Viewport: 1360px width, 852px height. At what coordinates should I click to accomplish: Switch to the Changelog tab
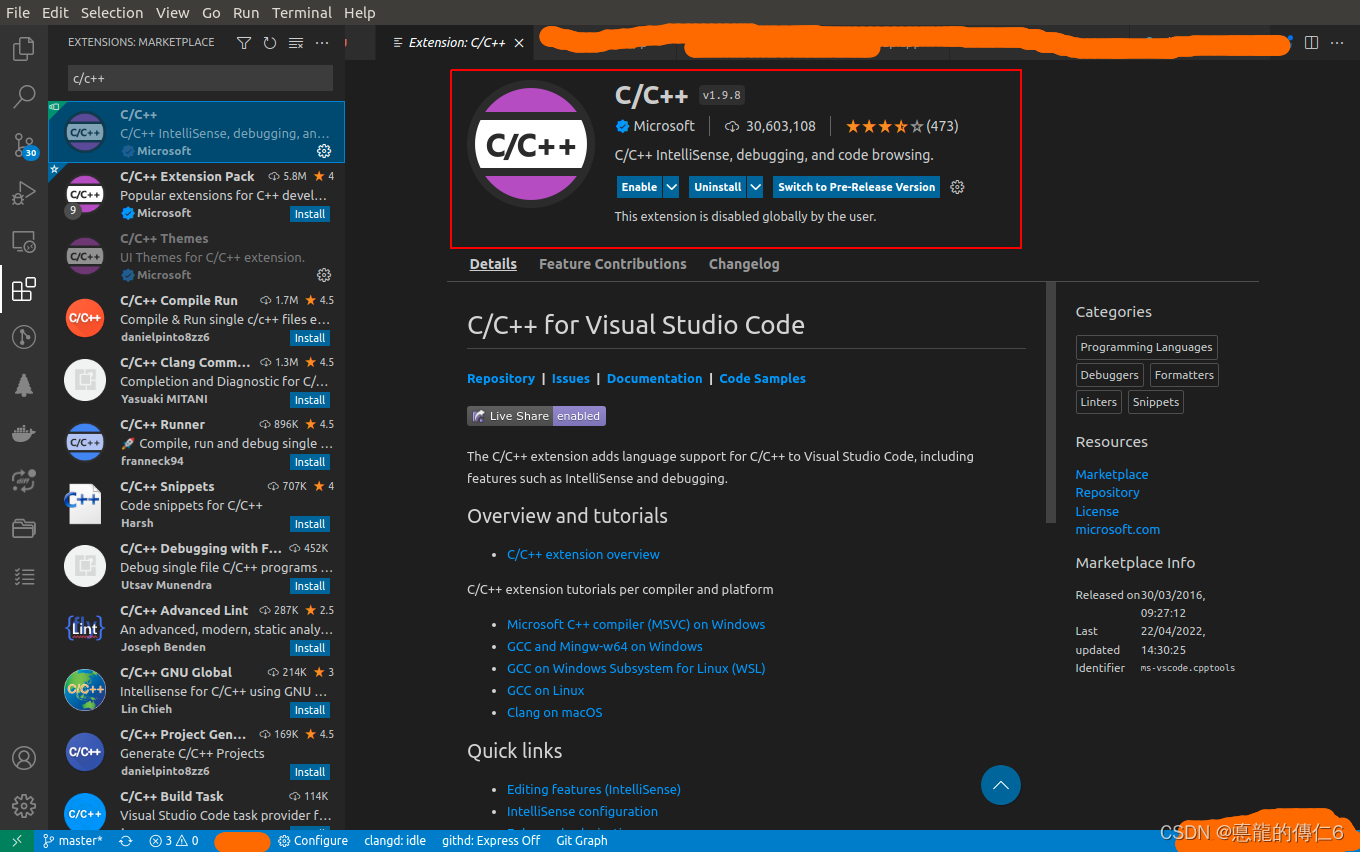[x=744, y=264]
